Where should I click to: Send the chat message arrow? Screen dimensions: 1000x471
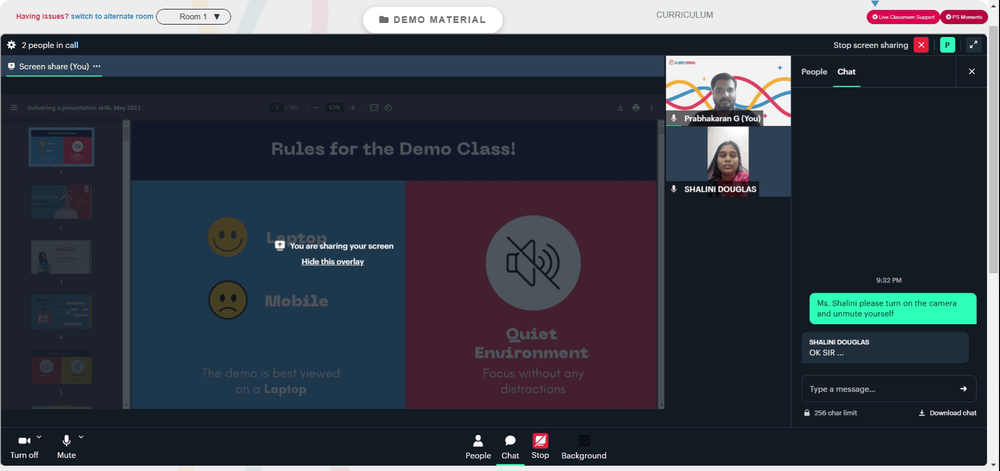point(963,389)
